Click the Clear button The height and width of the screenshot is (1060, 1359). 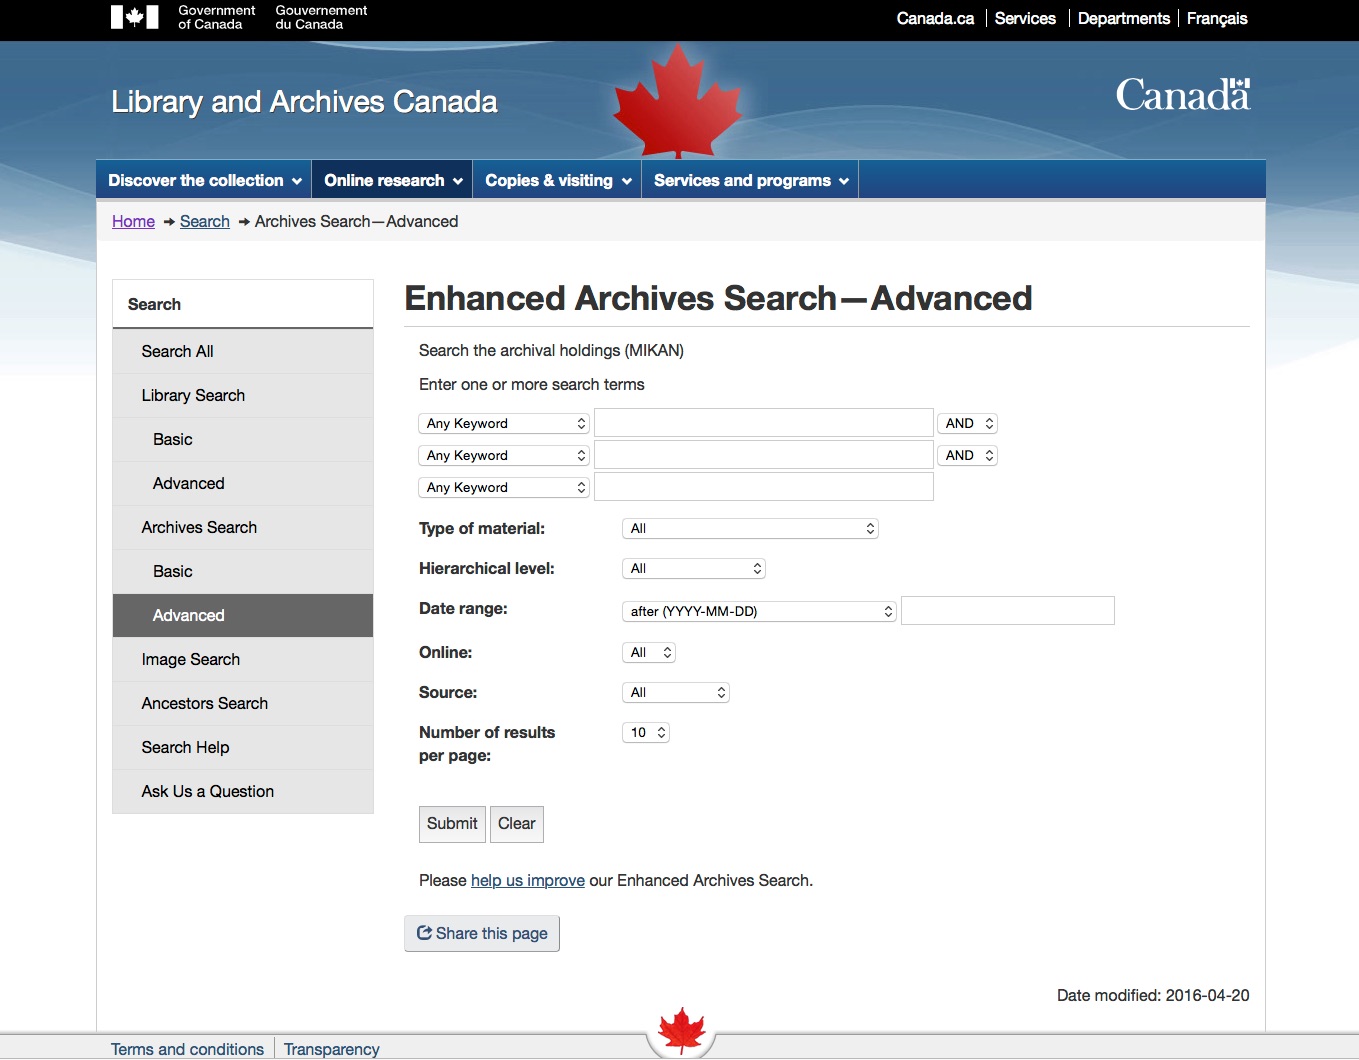click(x=516, y=824)
